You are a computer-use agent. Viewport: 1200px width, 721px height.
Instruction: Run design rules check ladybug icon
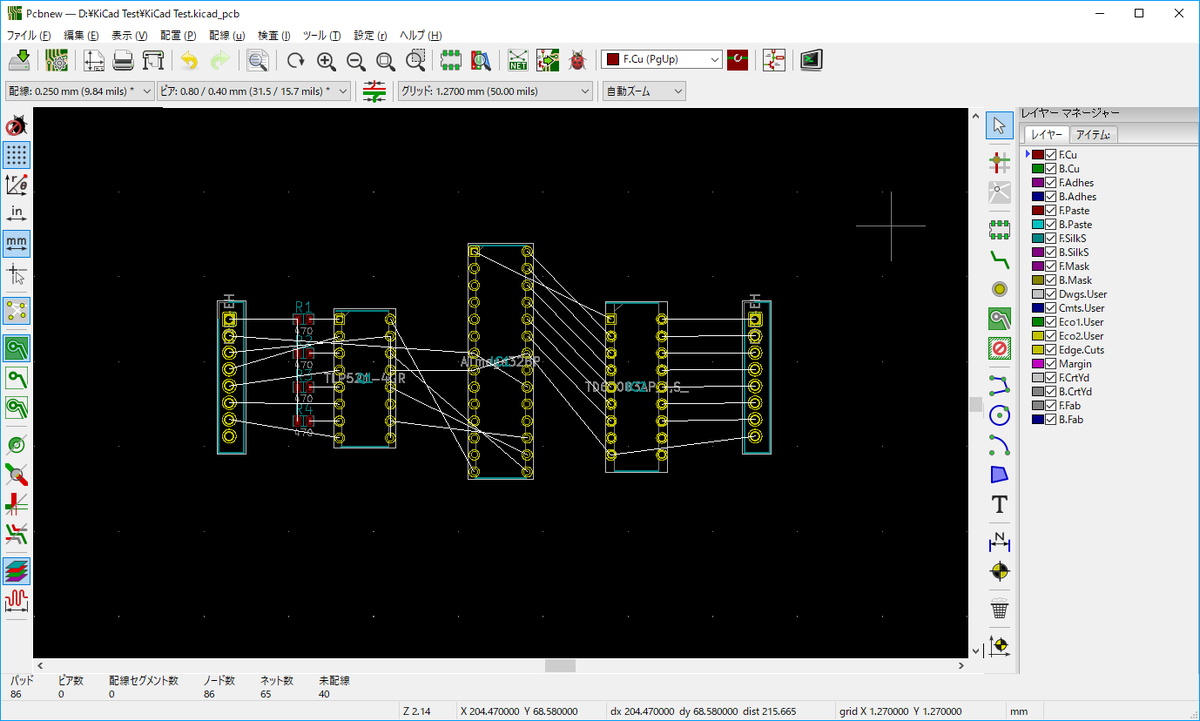(x=578, y=60)
